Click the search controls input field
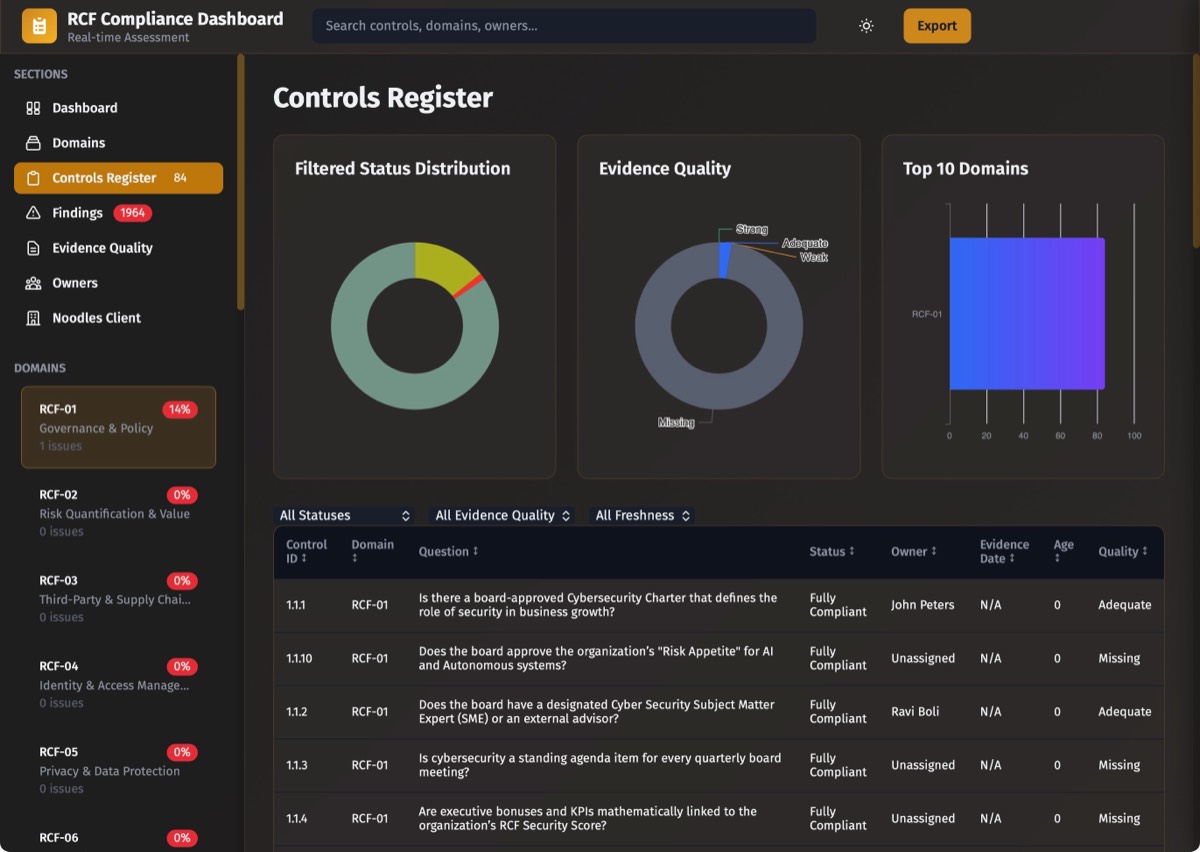Viewport: 1200px width, 852px height. (564, 26)
